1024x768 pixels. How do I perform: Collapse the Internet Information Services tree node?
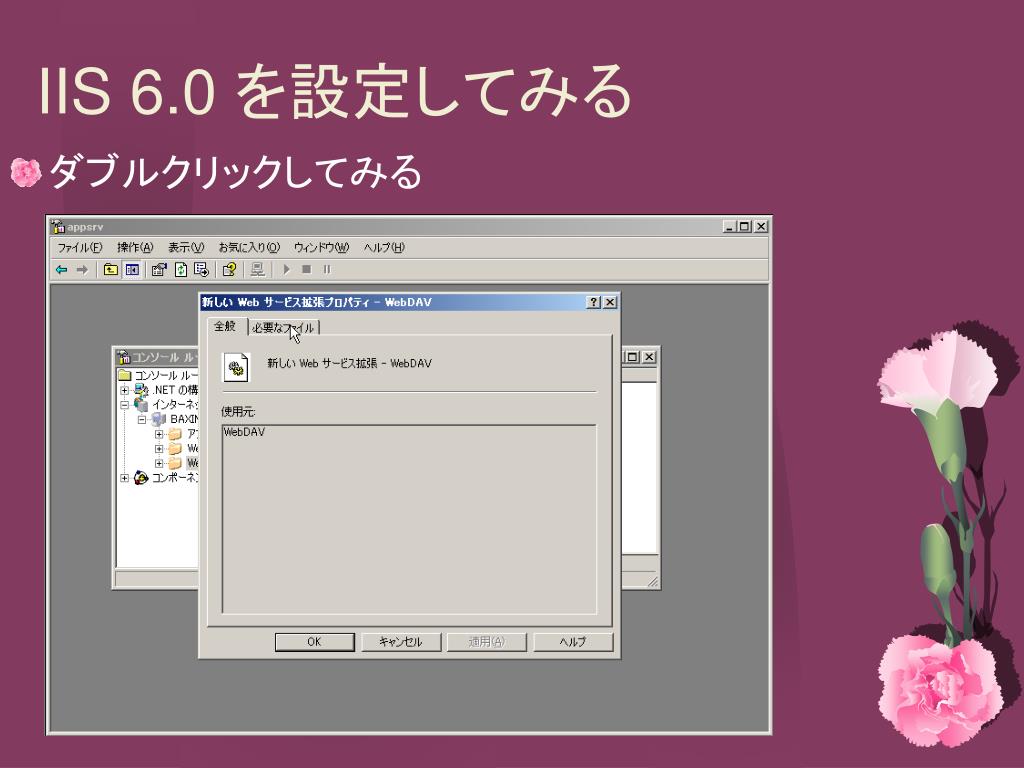tap(124, 405)
